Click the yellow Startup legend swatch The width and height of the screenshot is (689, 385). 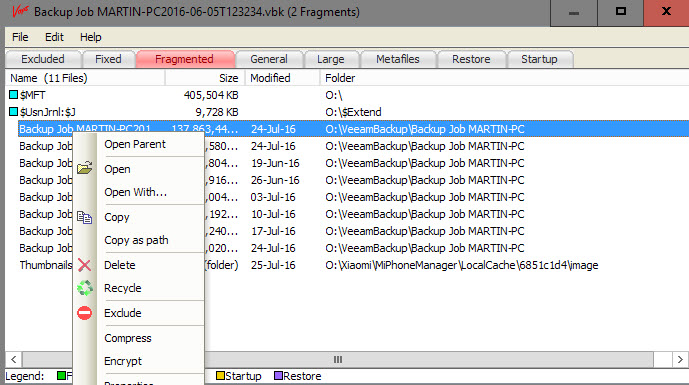tap(220, 376)
